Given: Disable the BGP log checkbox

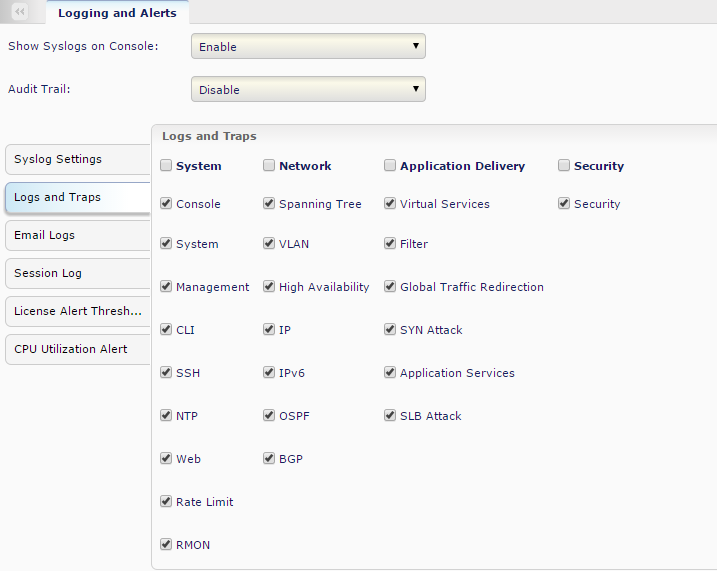Looking at the screenshot, I should tap(269, 458).
